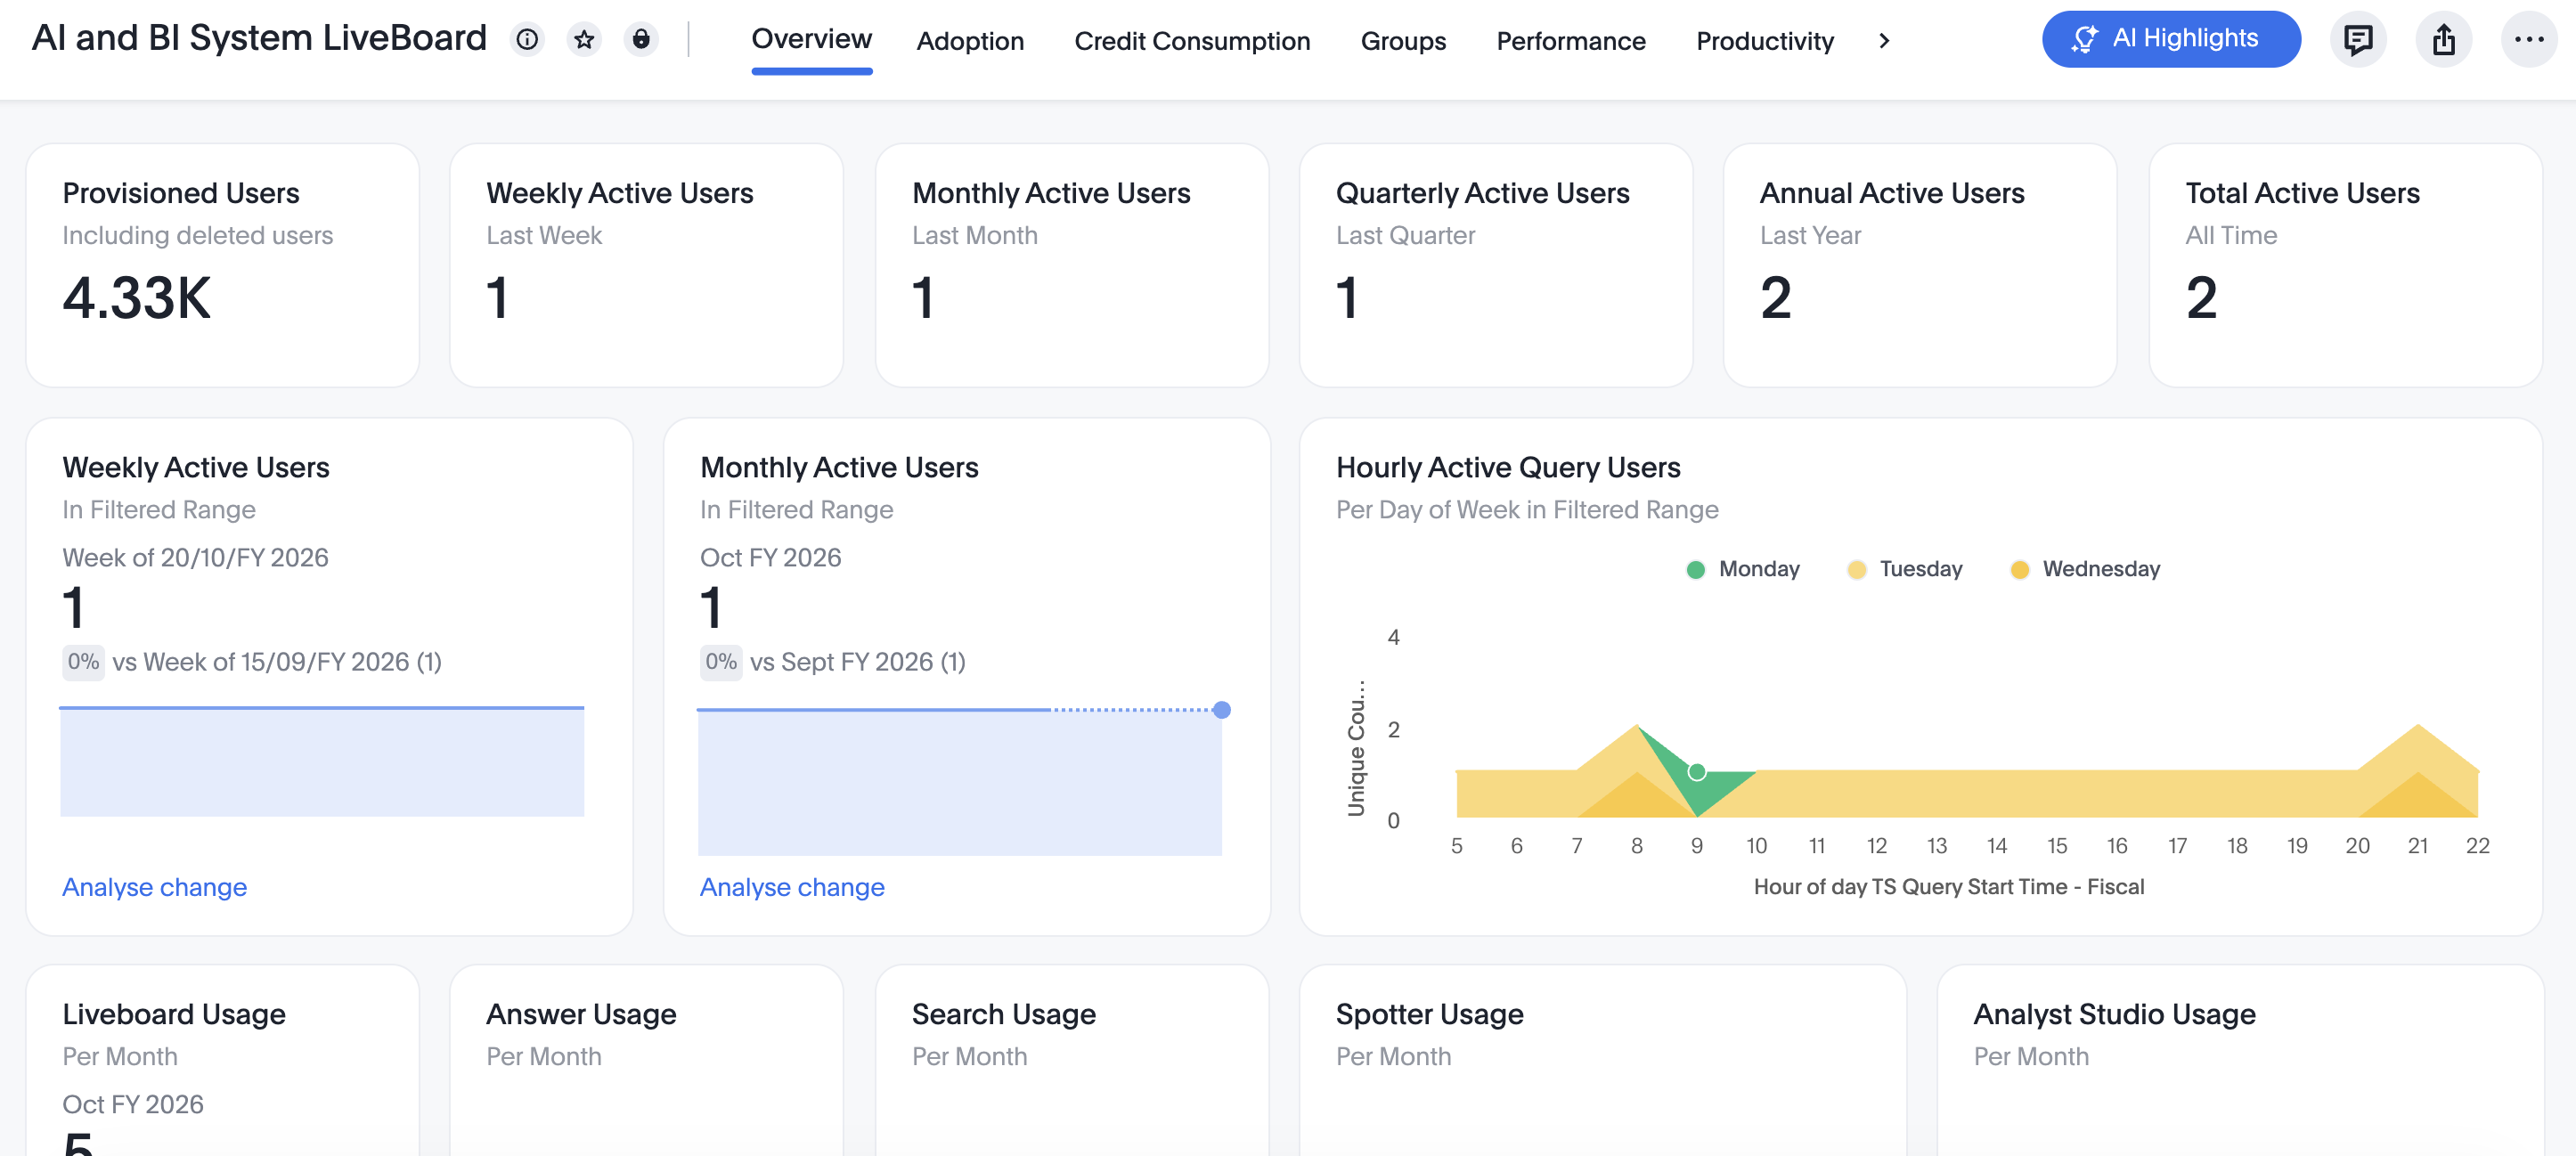Image resolution: width=2576 pixels, height=1156 pixels.
Task: Open the Productivity tab
Action: (1764, 41)
